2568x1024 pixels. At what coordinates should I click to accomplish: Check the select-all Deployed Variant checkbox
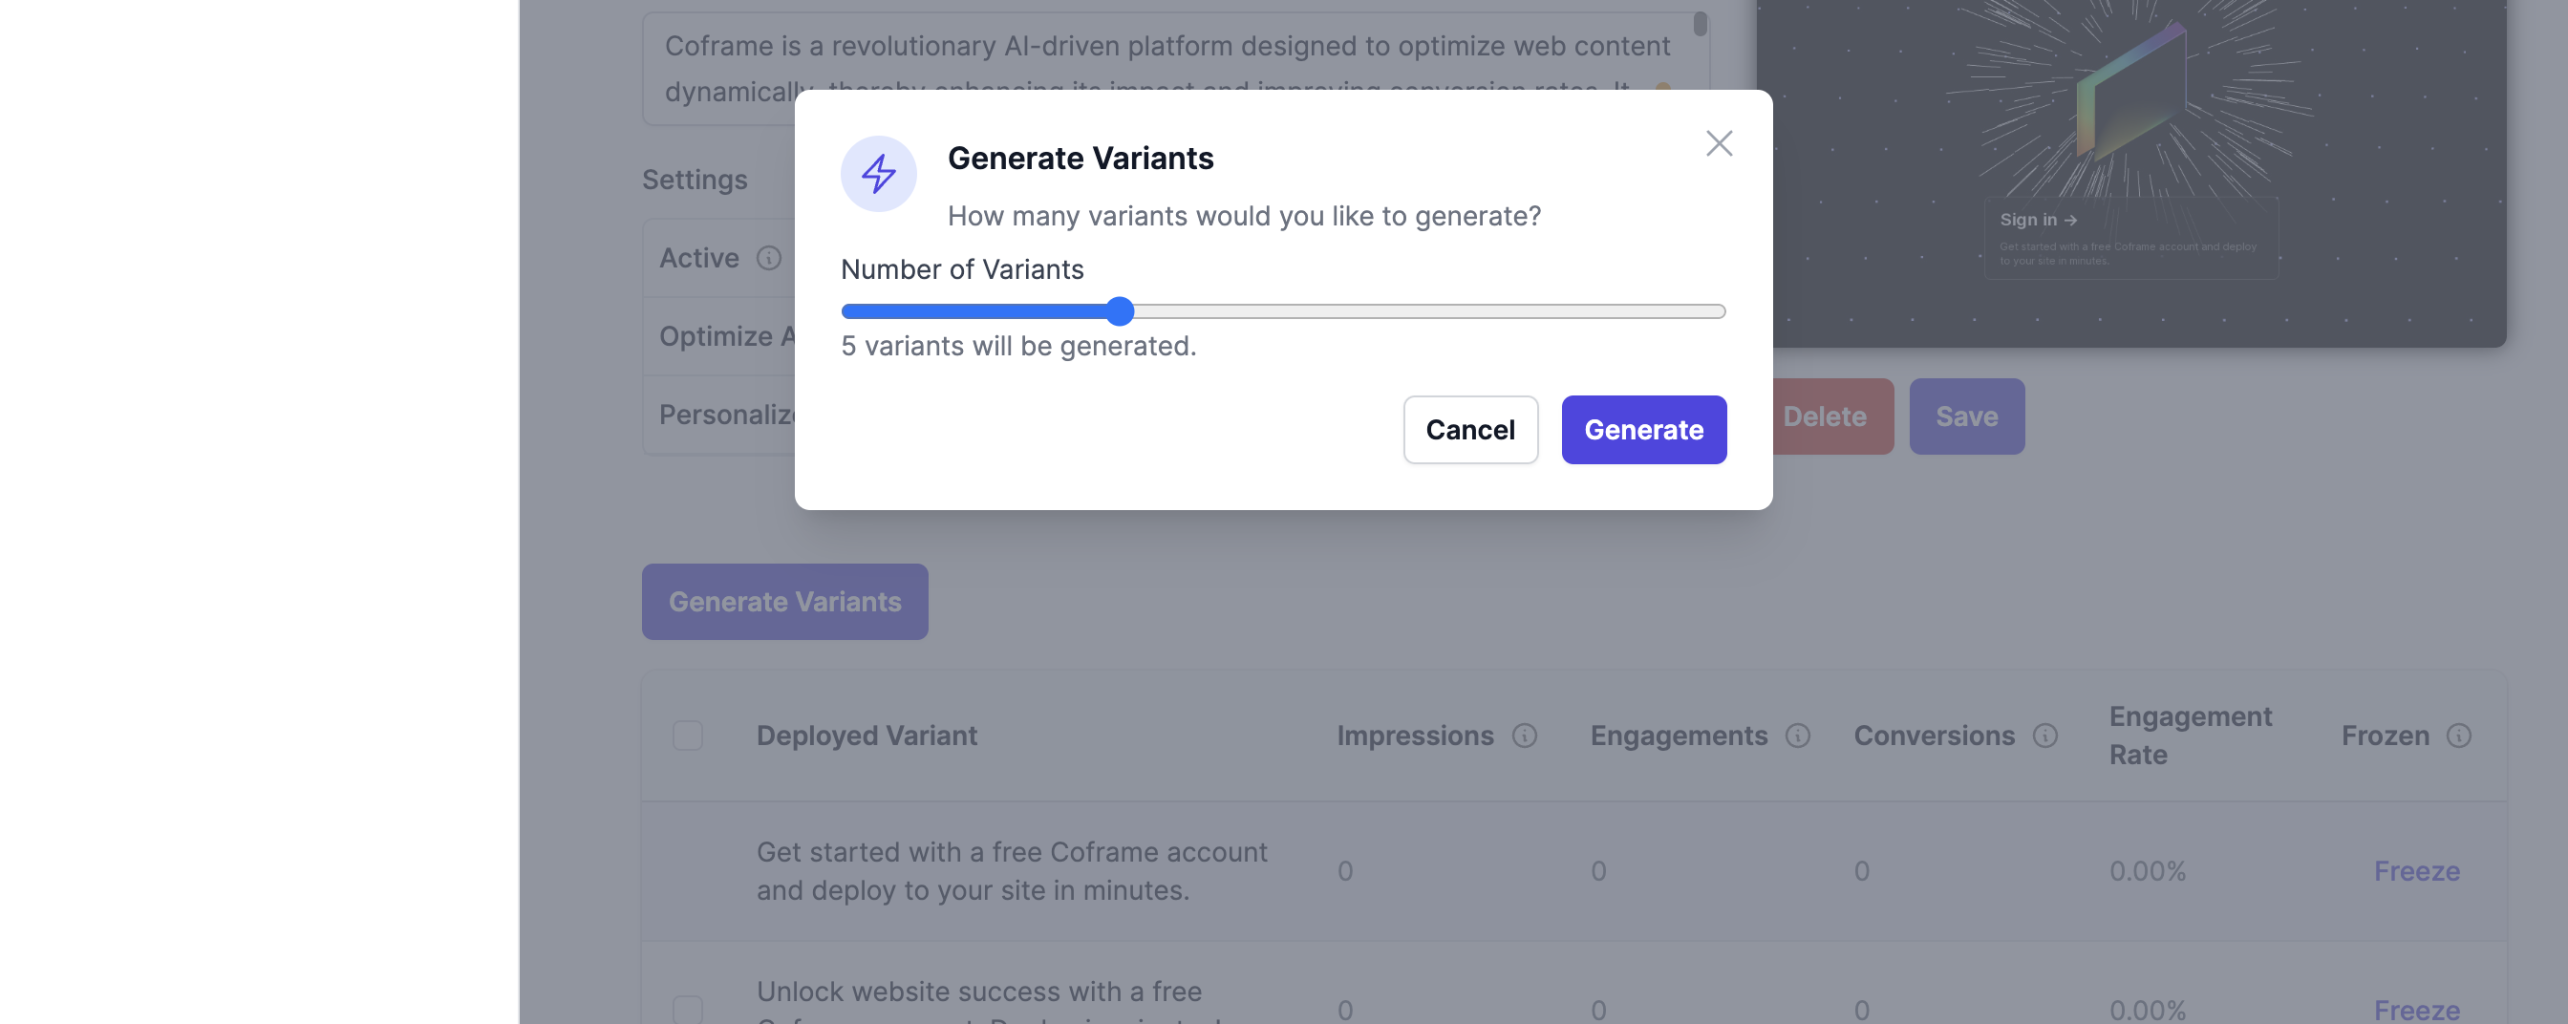coord(688,735)
